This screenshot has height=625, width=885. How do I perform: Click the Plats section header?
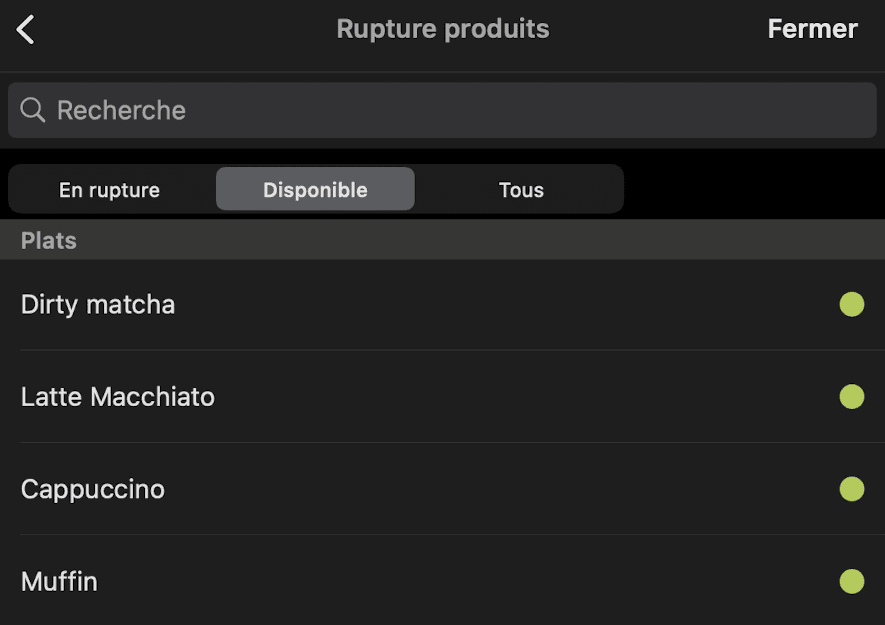48,240
